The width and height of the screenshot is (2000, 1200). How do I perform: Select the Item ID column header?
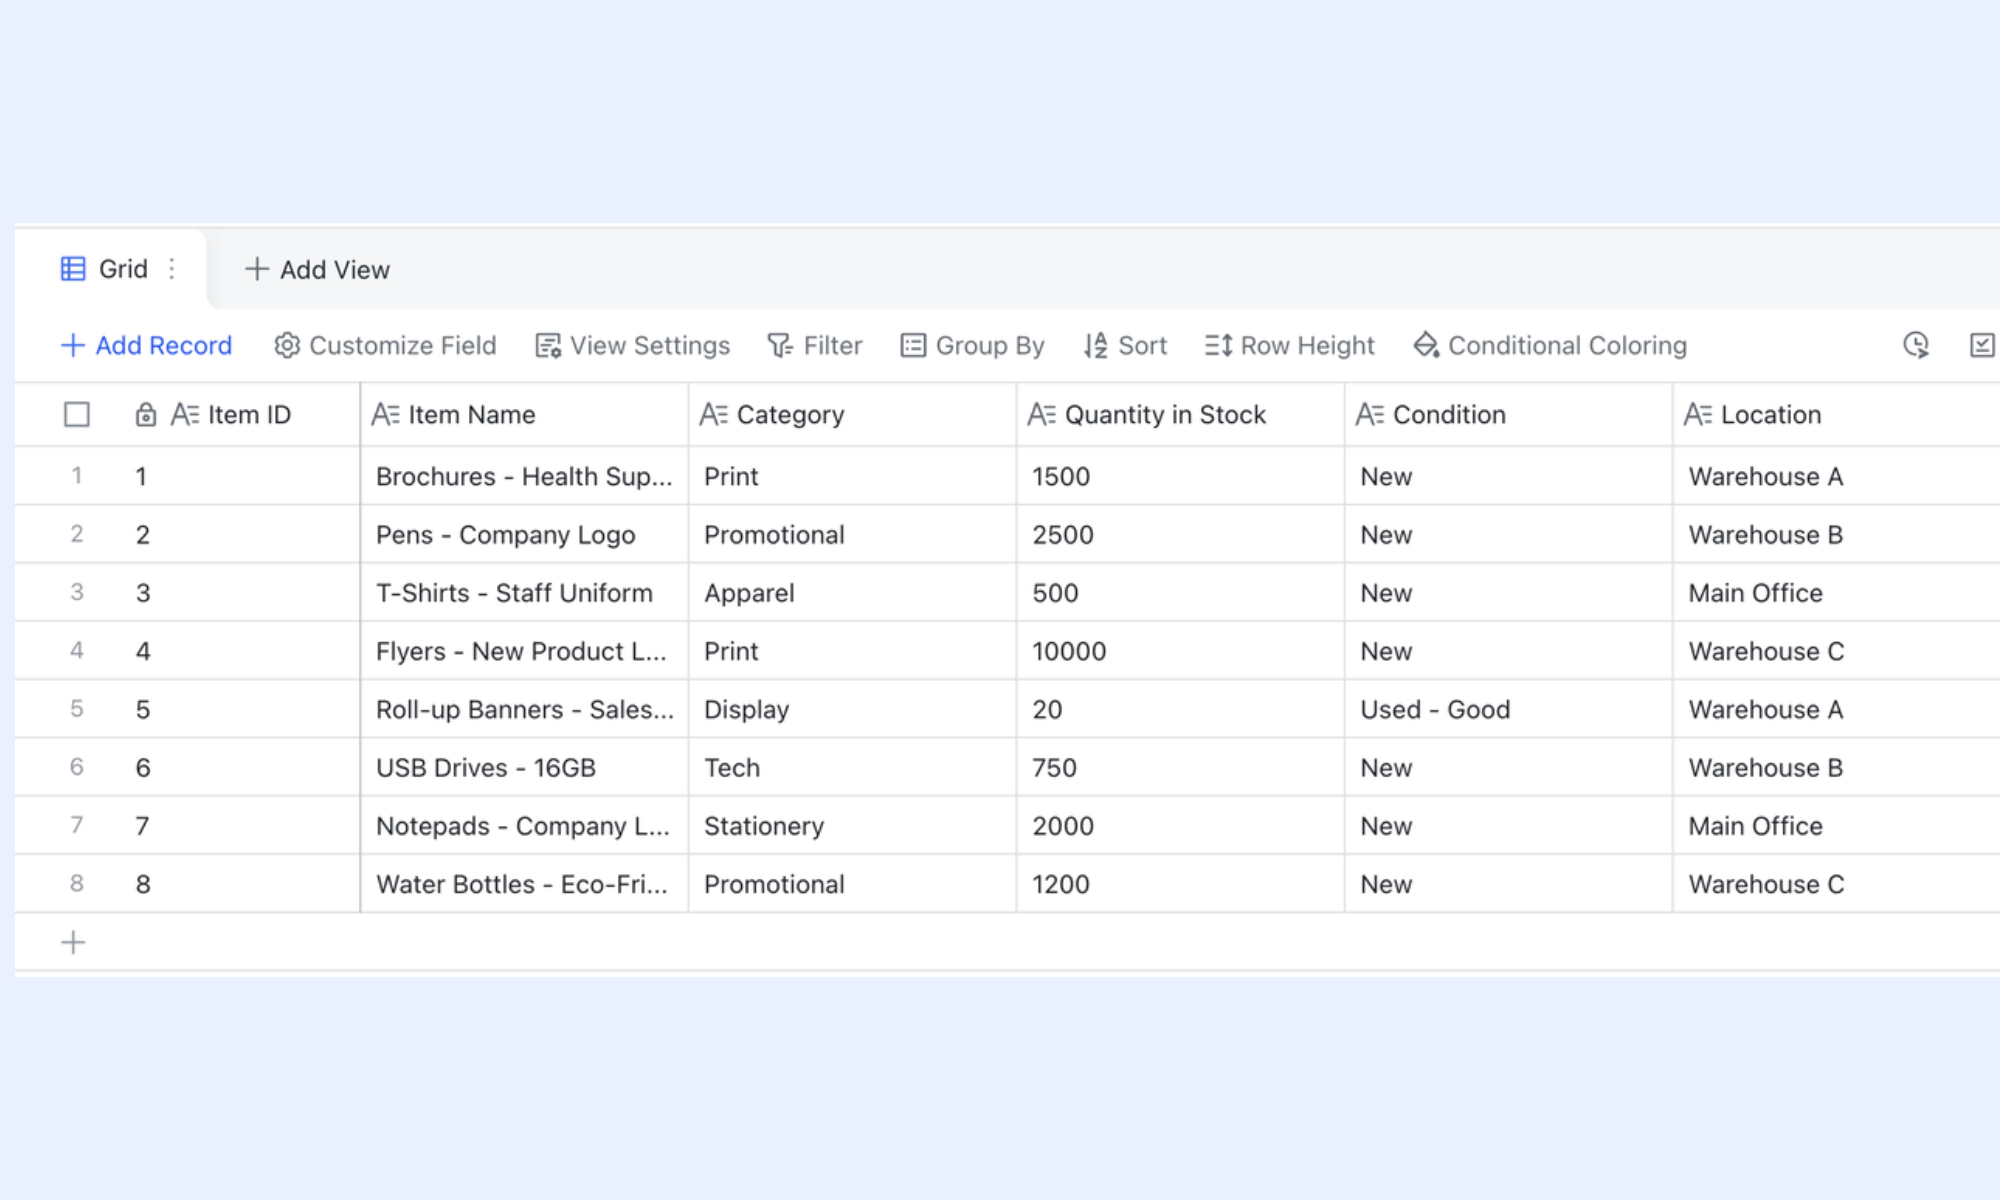[240, 414]
